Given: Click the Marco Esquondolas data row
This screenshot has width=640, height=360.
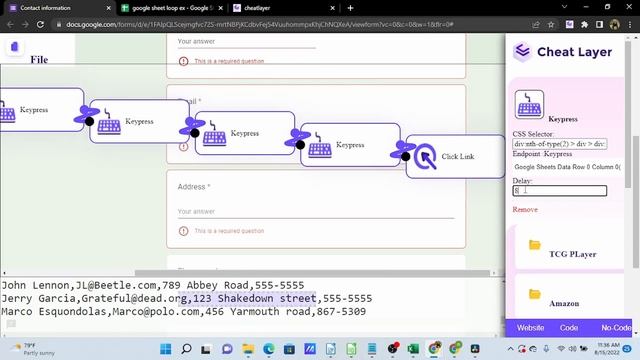Looking at the screenshot, I should [184, 311].
